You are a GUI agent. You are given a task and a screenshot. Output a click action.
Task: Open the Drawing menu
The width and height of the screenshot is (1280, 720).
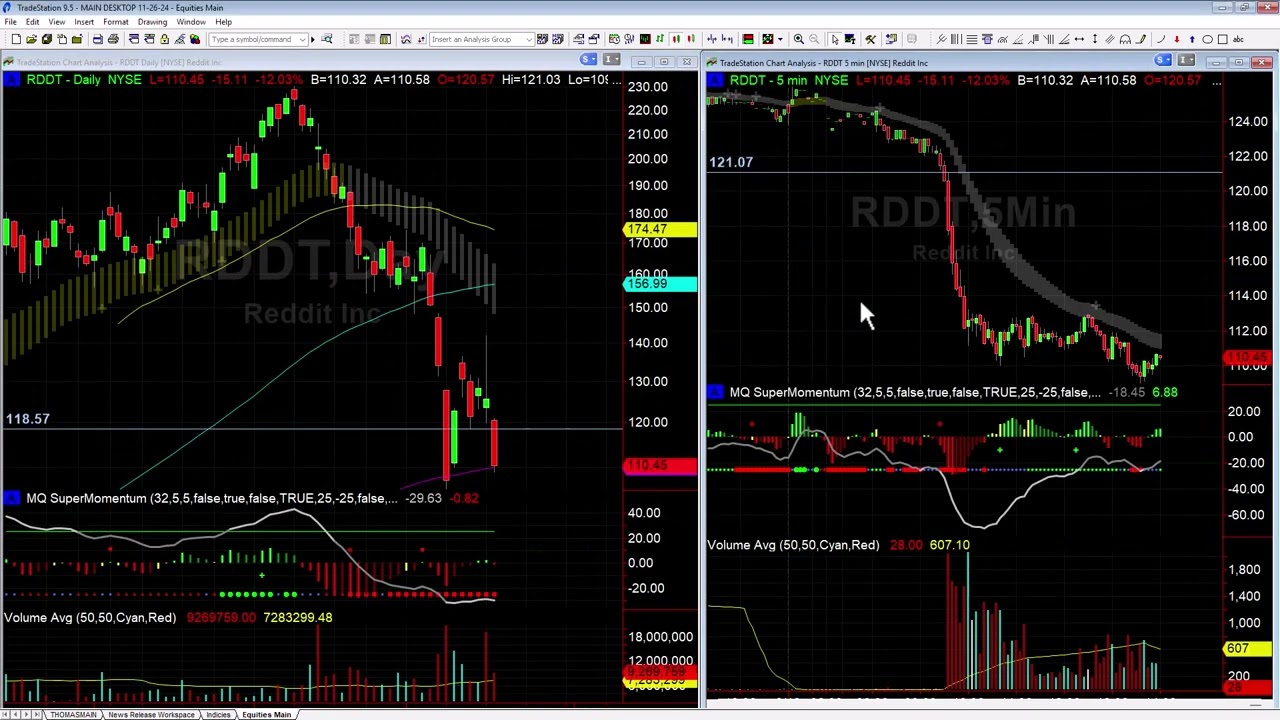(x=152, y=21)
